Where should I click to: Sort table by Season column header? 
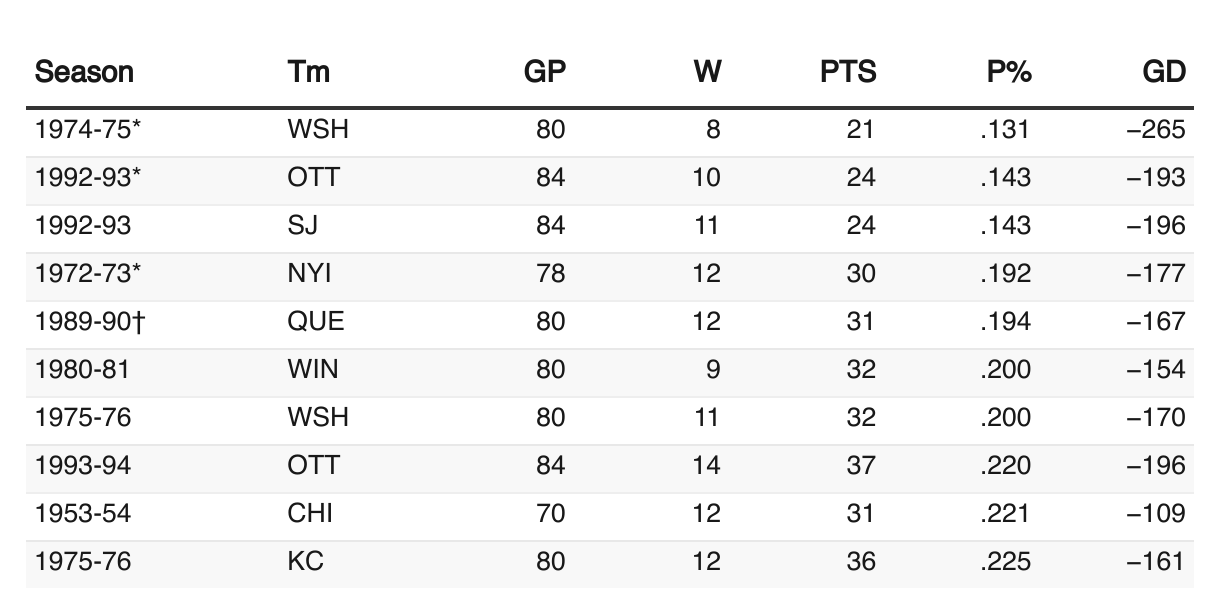[84, 72]
